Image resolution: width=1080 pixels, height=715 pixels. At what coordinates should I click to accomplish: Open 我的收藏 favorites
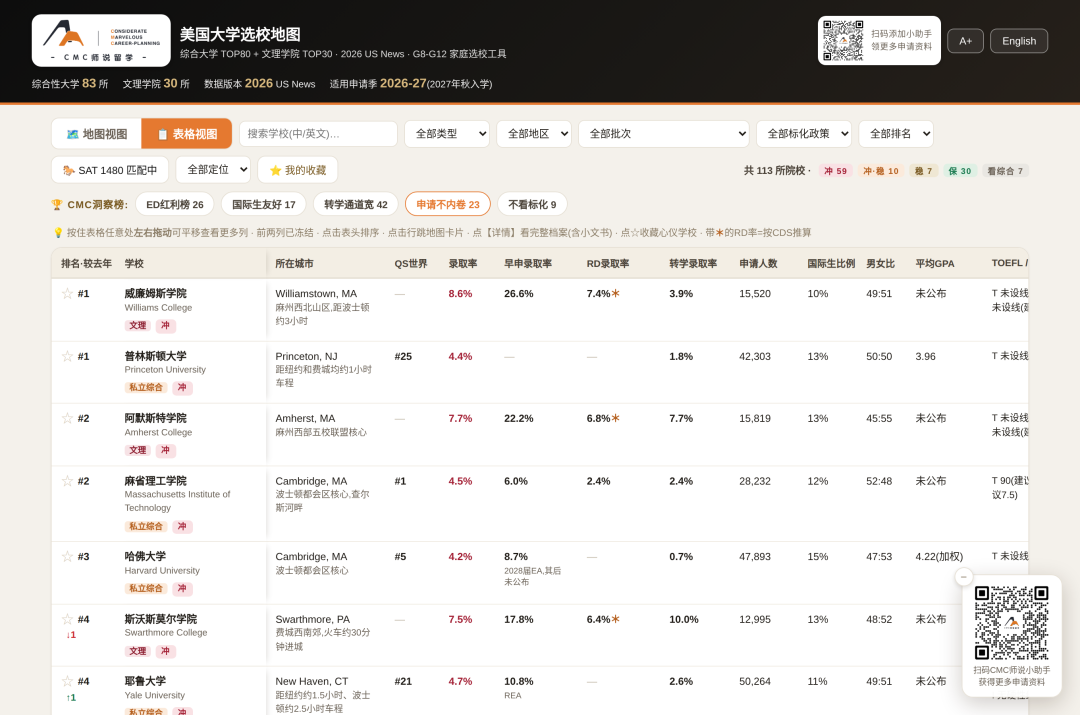298,170
